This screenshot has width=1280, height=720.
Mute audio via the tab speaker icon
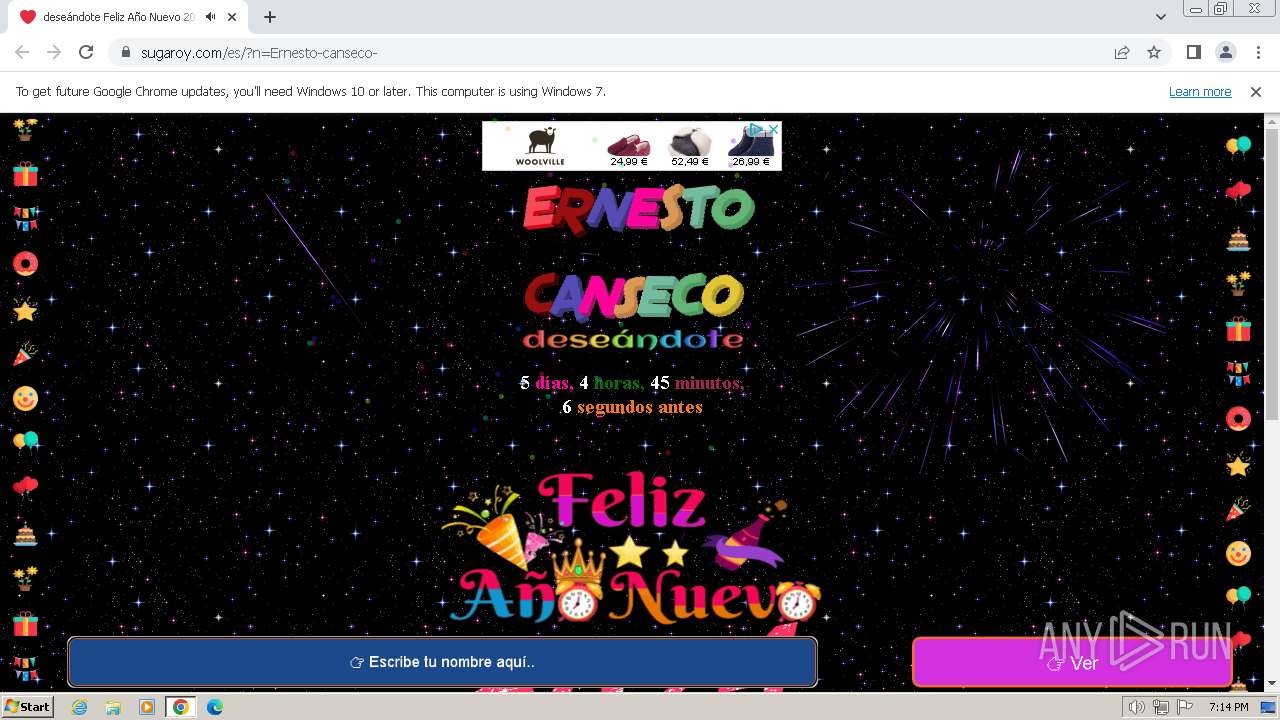click(210, 17)
